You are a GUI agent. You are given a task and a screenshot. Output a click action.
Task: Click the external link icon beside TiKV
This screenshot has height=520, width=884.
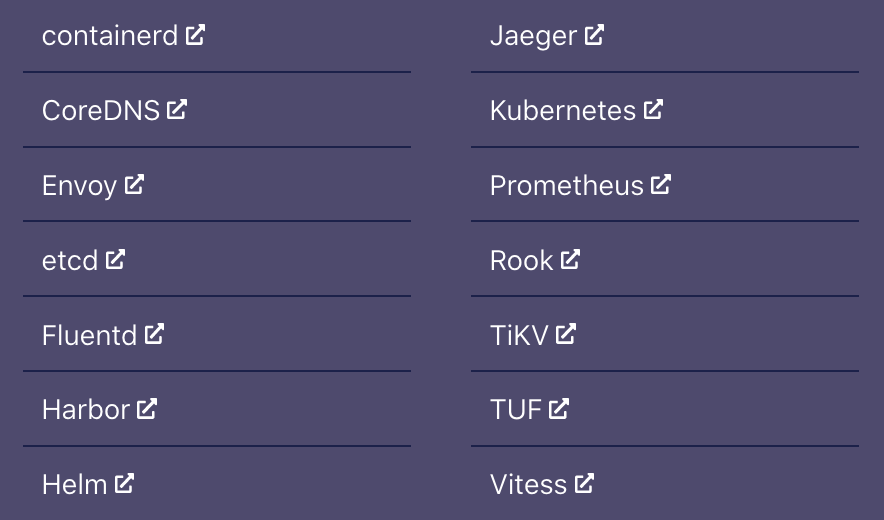[566, 334]
